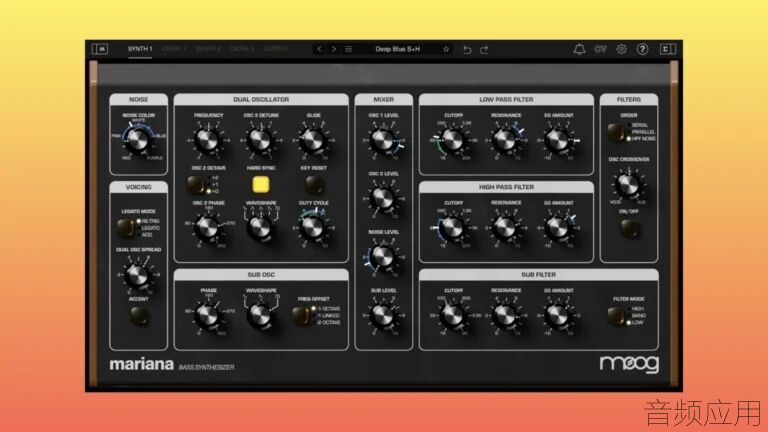This screenshot has height=432, width=768.
Task: Toggle the yellow Hard Sync button
Action: pos(261,185)
